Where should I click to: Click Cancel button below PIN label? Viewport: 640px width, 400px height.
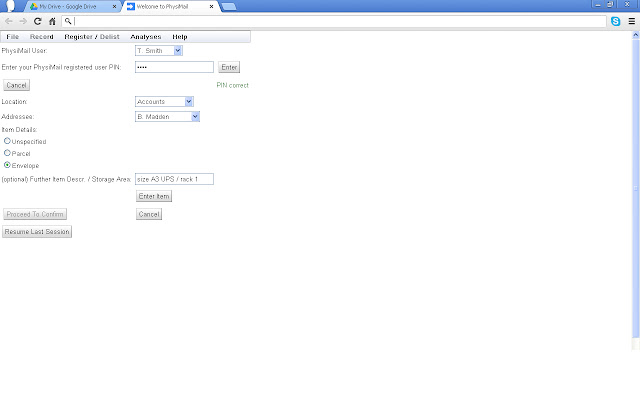[16, 85]
